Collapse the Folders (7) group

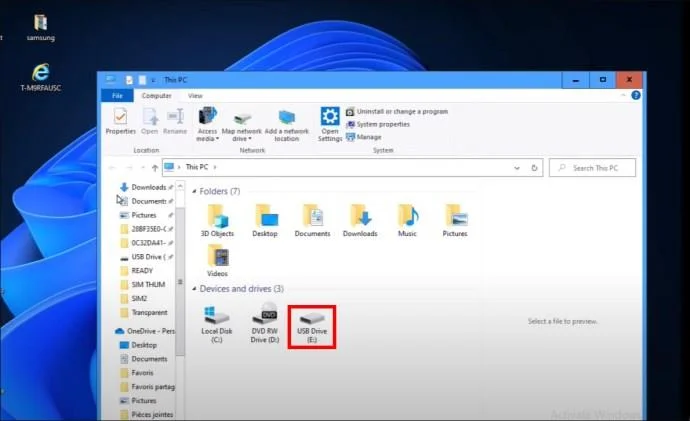pos(194,191)
